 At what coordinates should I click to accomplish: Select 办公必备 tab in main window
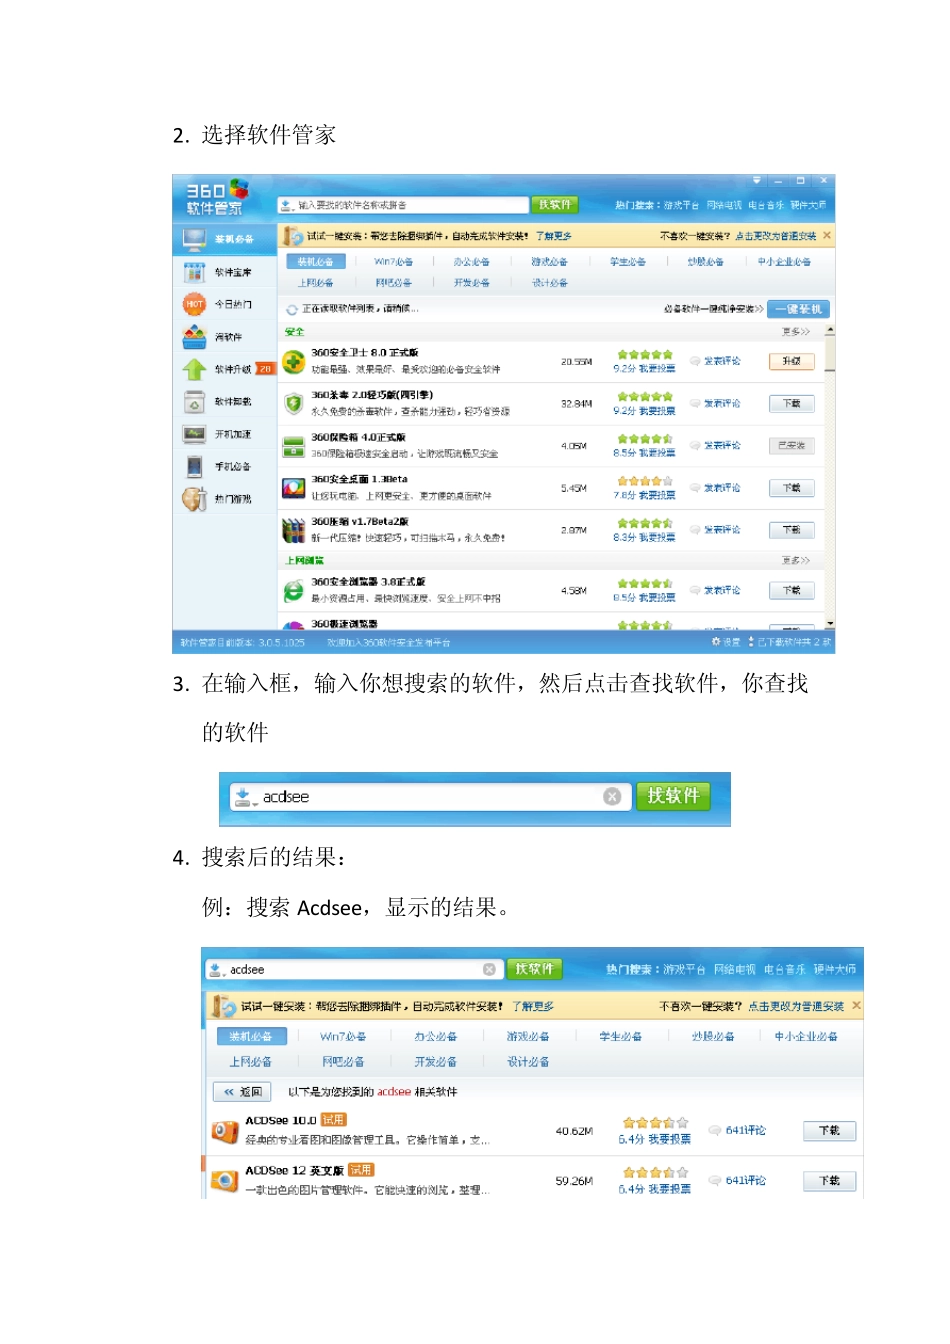click(x=472, y=262)
